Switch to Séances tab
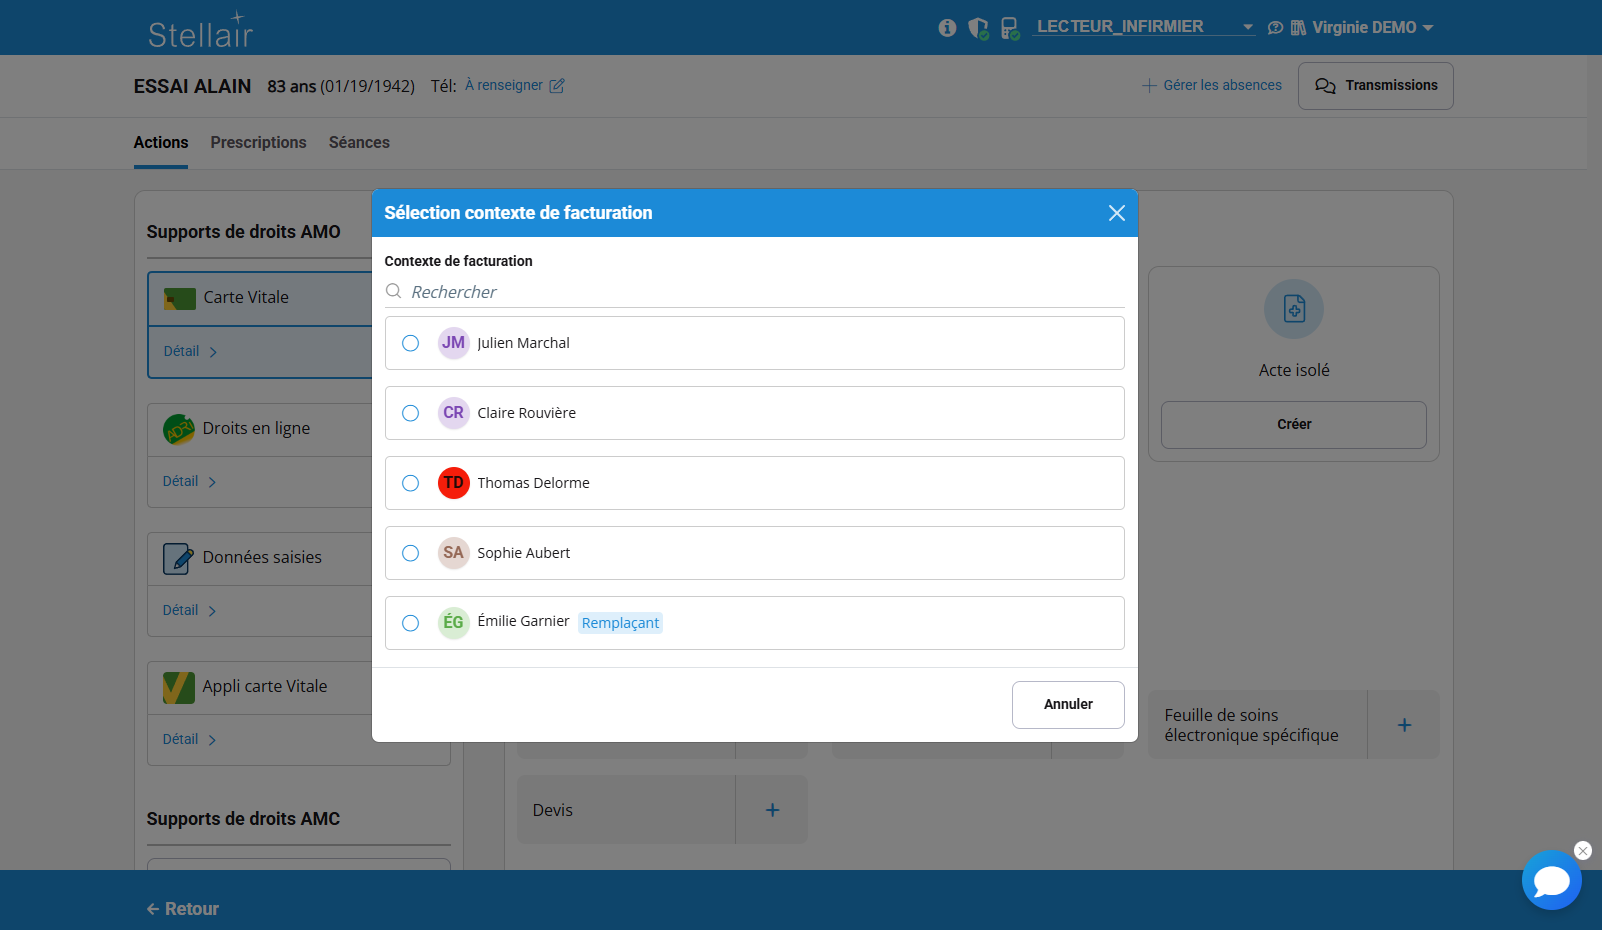This screenshot has width=1602, height=930. 359,143
